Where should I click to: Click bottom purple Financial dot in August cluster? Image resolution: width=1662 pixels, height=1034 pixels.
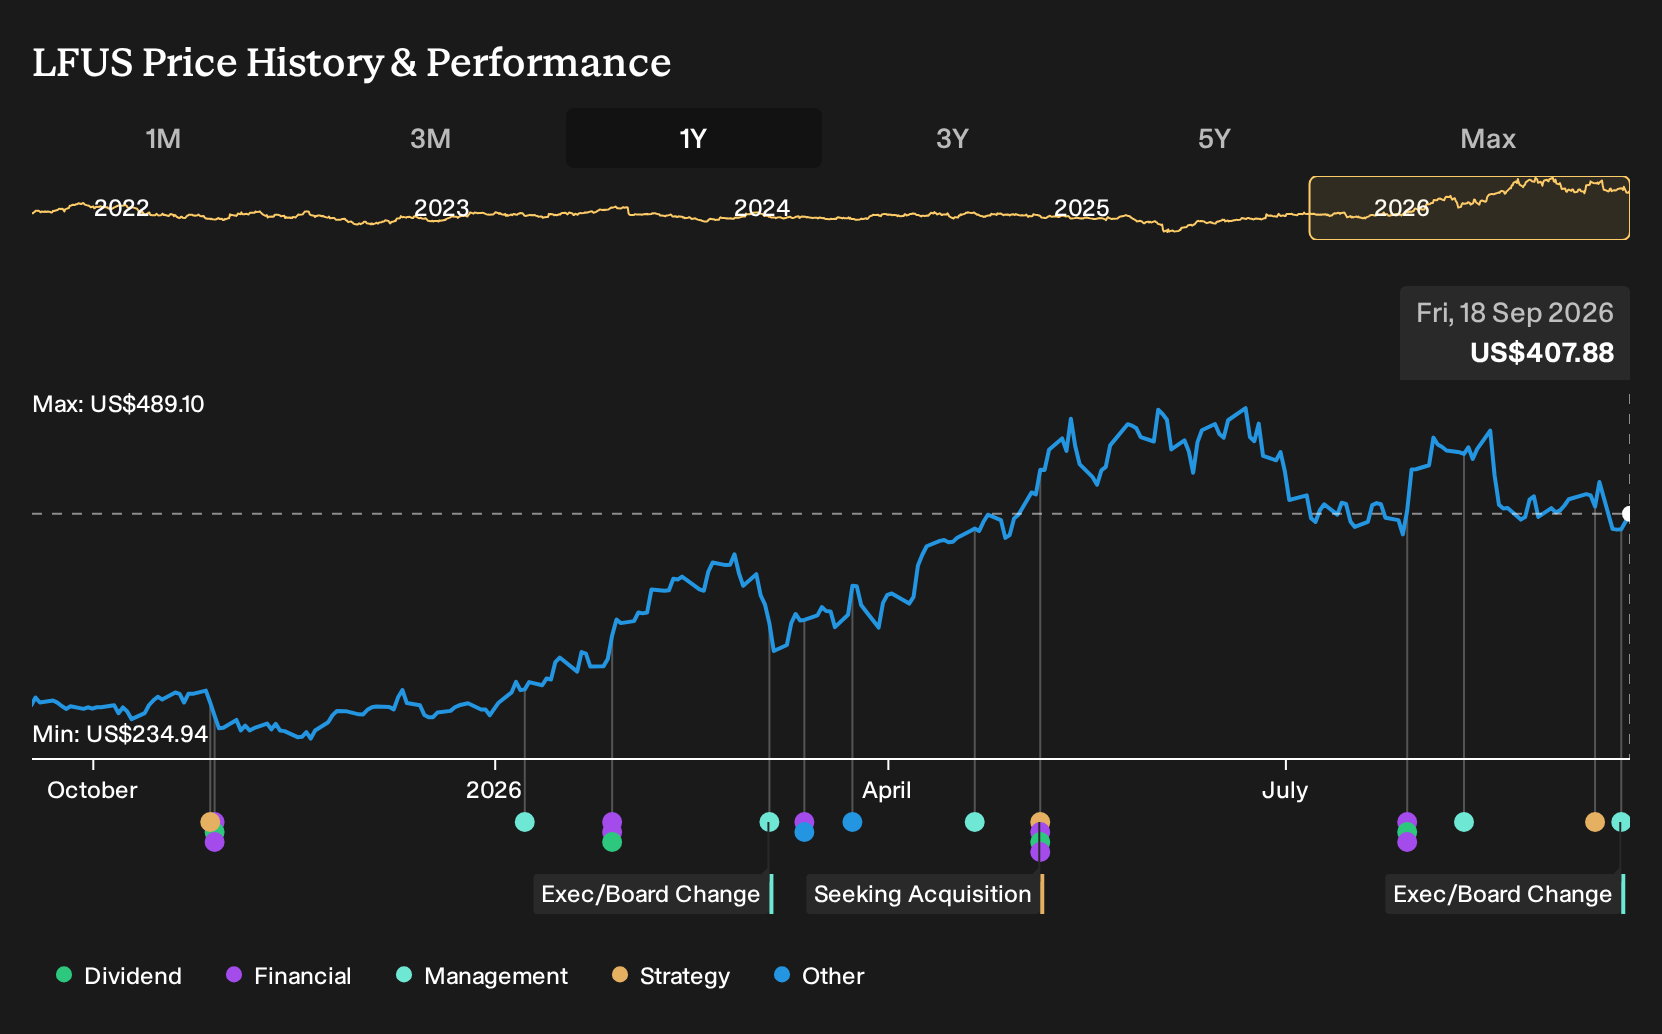1407,842
